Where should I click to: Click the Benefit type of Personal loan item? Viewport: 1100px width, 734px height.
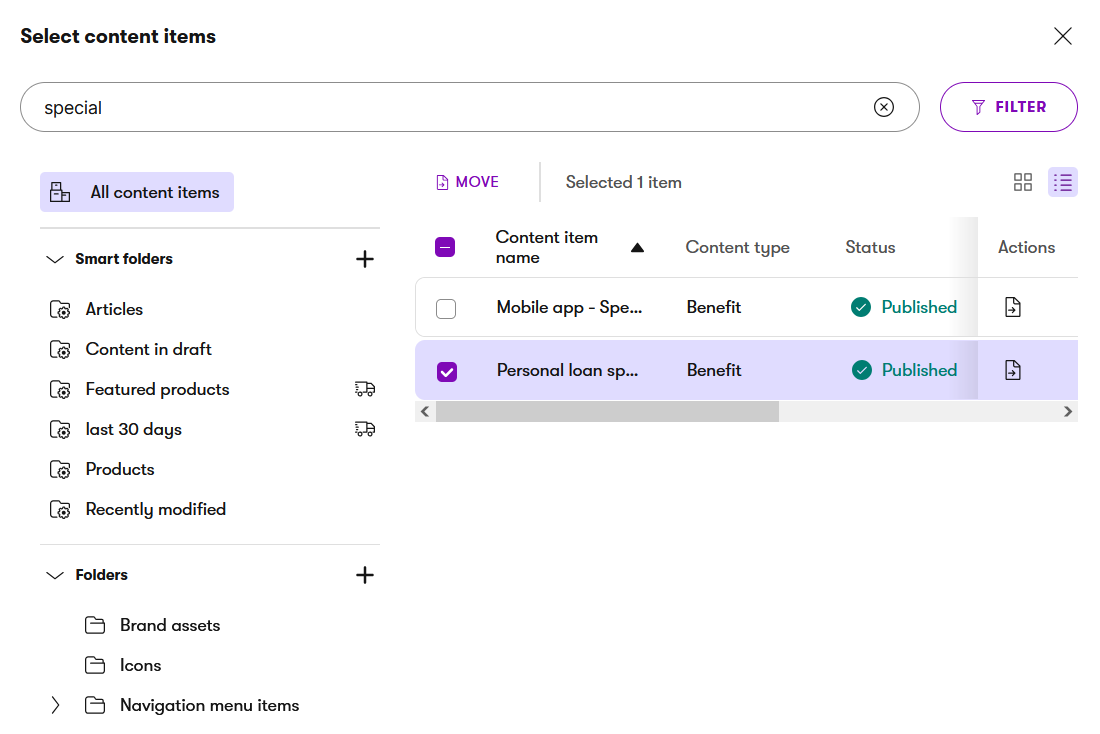(x=713, y=370)
